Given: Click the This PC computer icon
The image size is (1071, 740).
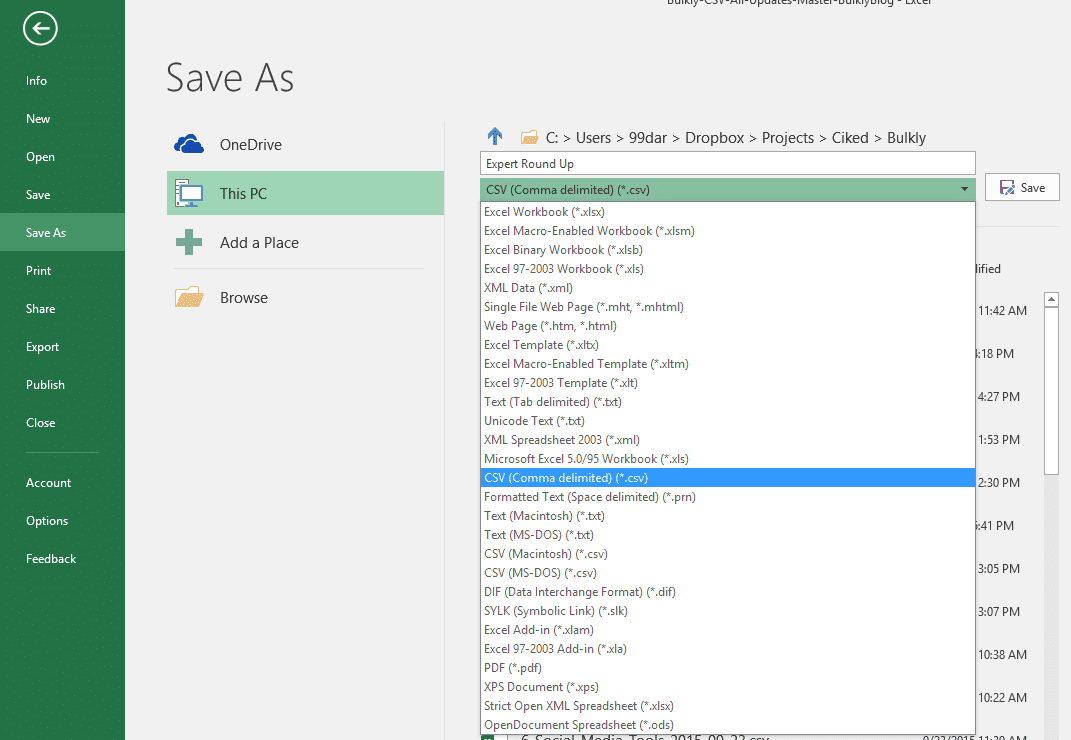Looking at the screenshot, I should tap(189, 193).
